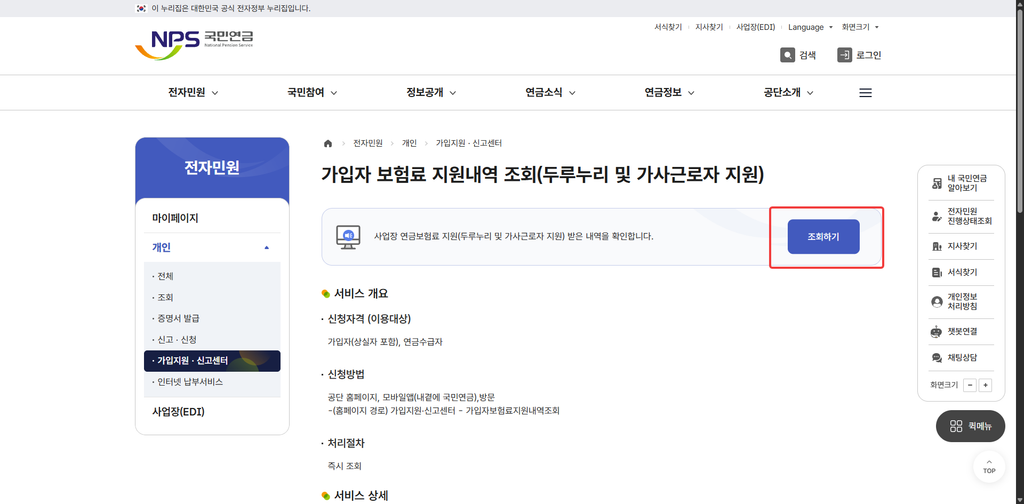Click the search magnifier icon
Image resolution: width=1024 pixels, height=504 pixels.
(788, 55)
